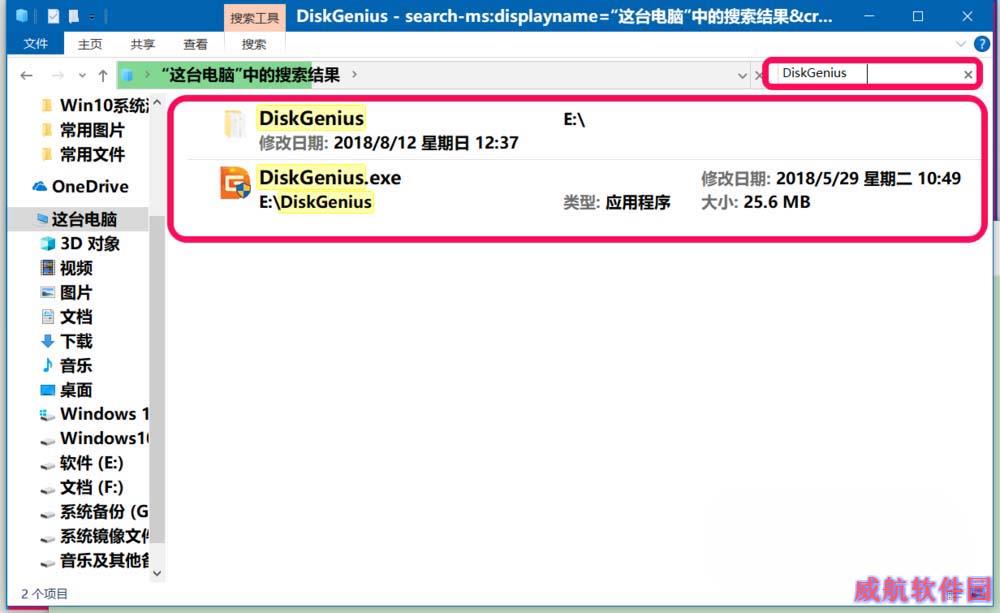Expand the breadcrumb chevron after 搜索结果
The height and width of the screenshot is (613, 1000).
pos(355,75)
